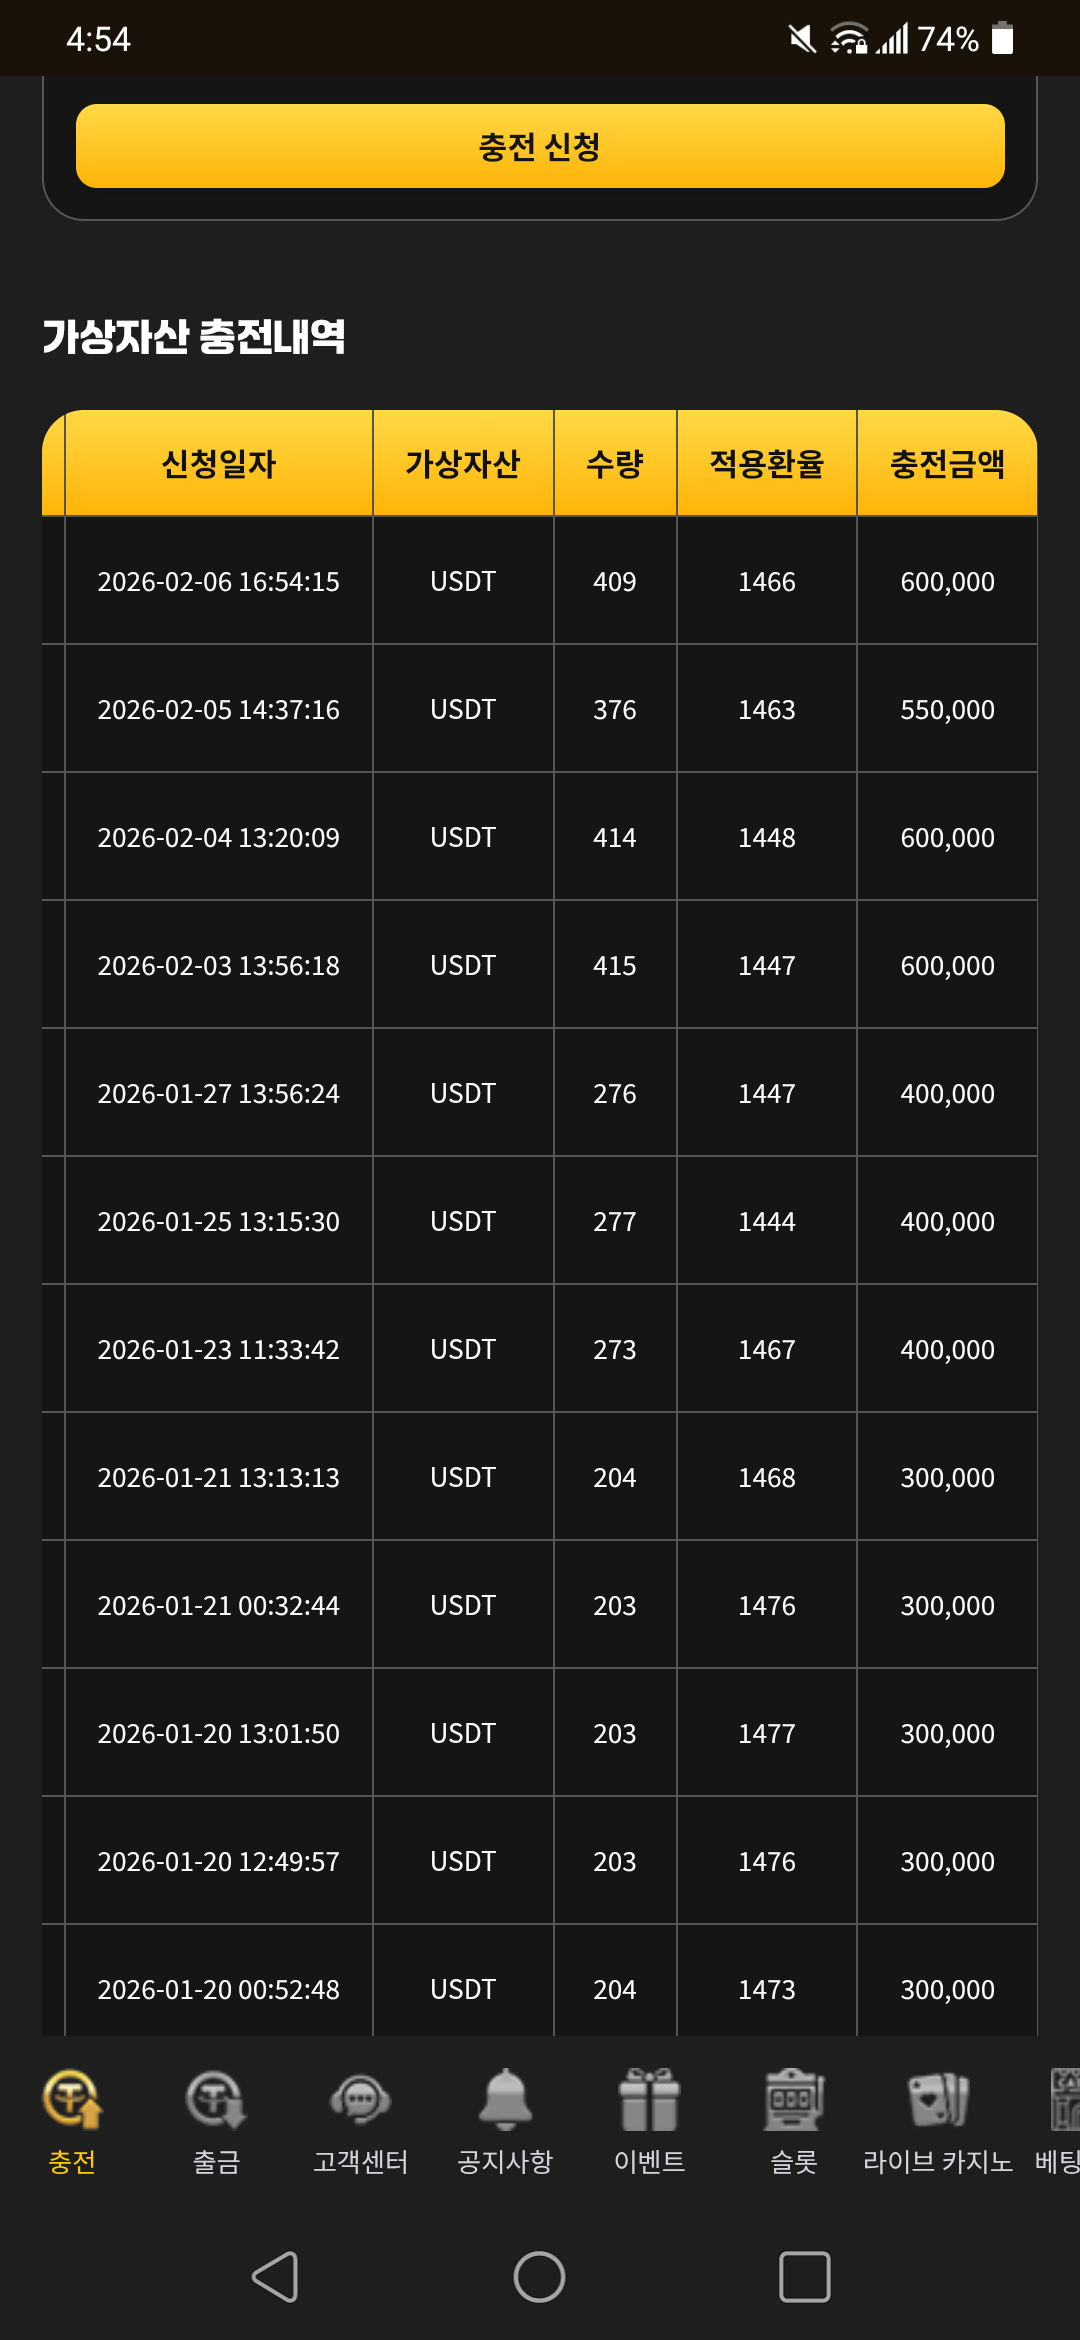Tap the partially visible 베팅 menu item
The image size is (1080, 2340).
pos(1060,2118)
